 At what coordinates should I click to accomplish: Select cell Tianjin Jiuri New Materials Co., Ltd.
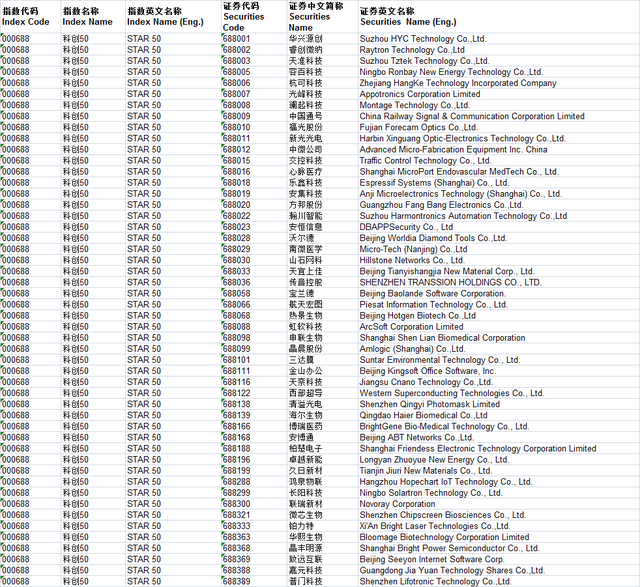(x=498, y=471)
